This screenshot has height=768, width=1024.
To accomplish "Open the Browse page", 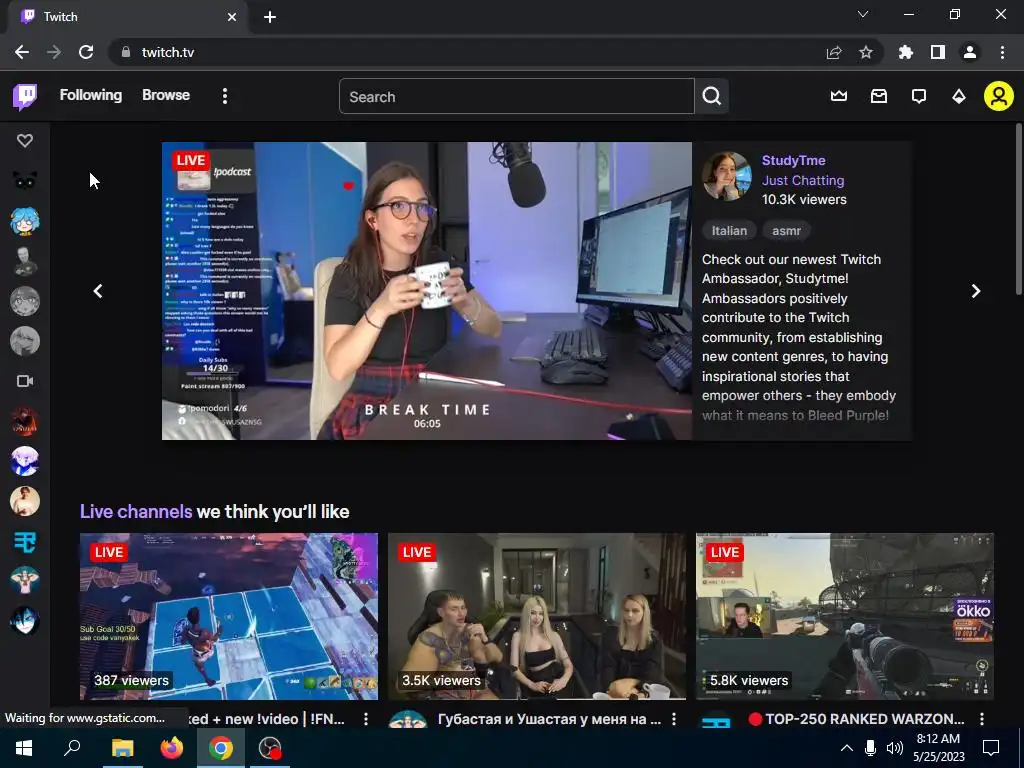I will [x=166, y=95].
